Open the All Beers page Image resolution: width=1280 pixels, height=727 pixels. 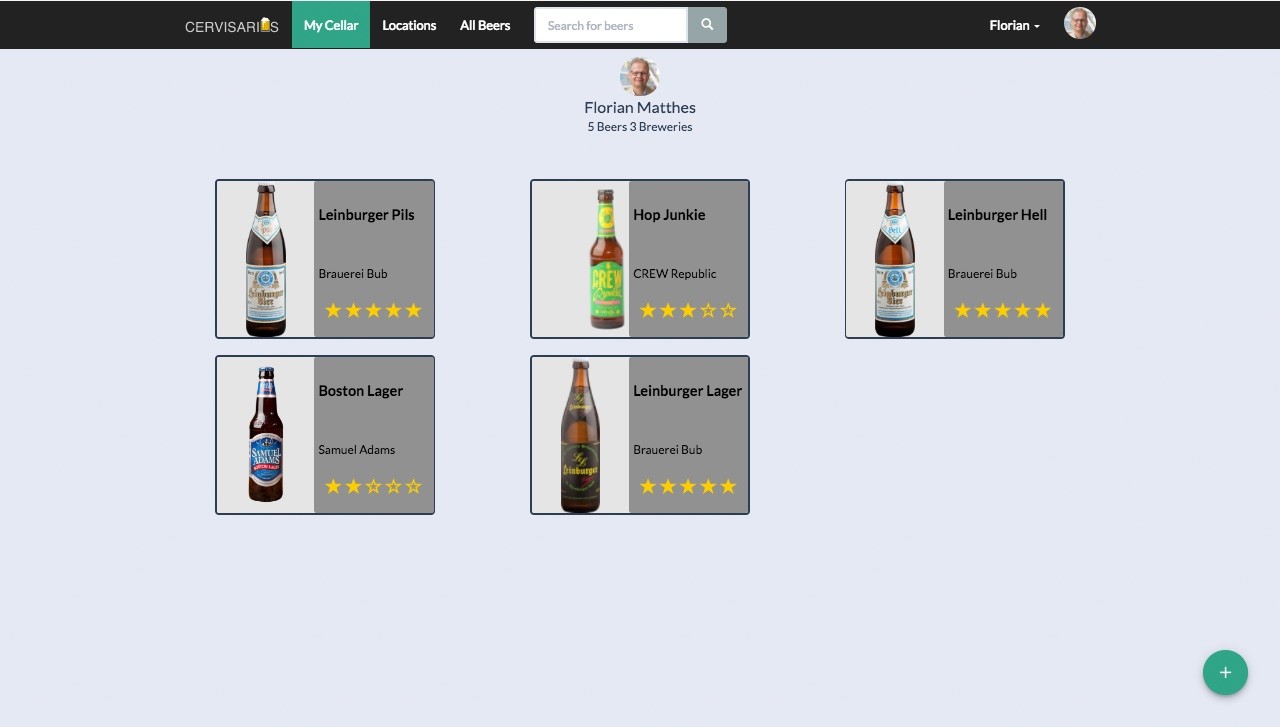(485, 25)
